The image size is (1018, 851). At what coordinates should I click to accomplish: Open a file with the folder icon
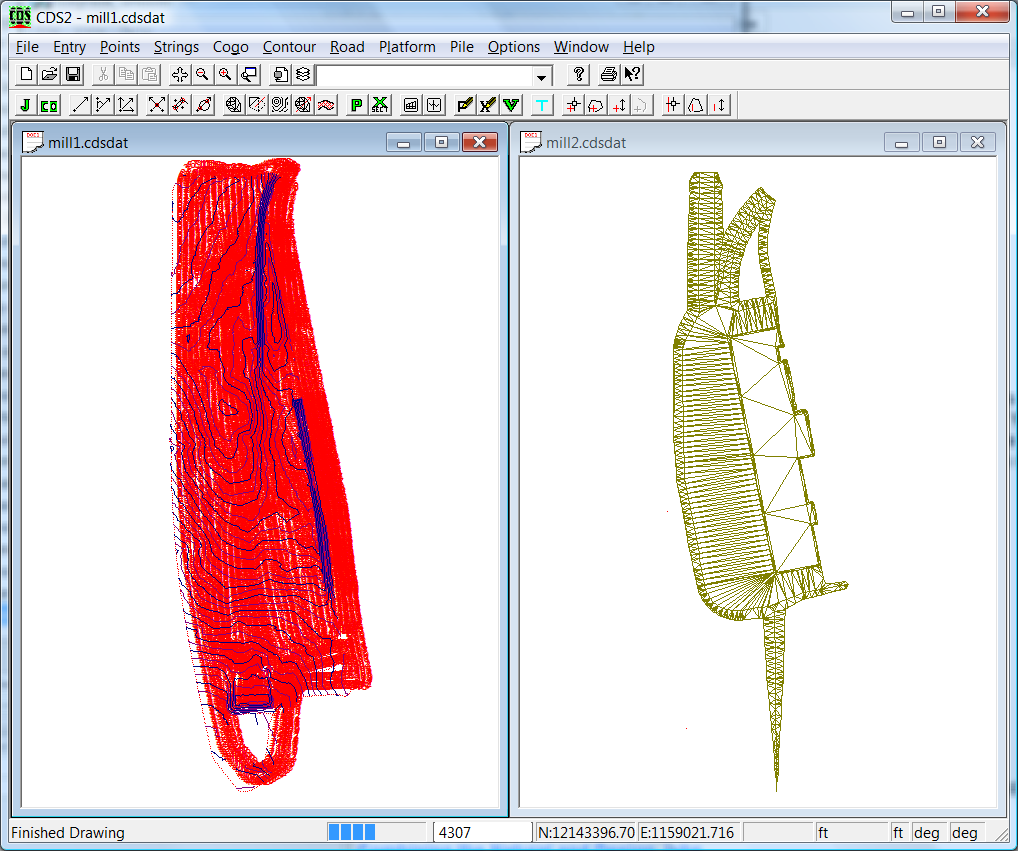(x=49, y=75)
